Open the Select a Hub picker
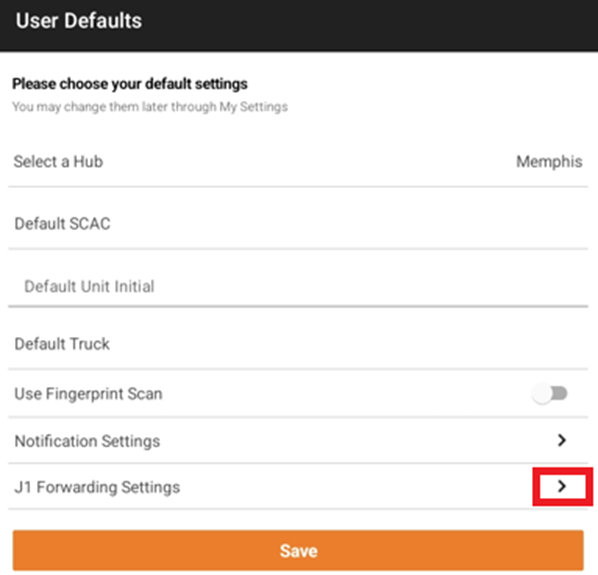The height and width of the screenshot is (575, 598). (x=298, y=162)
